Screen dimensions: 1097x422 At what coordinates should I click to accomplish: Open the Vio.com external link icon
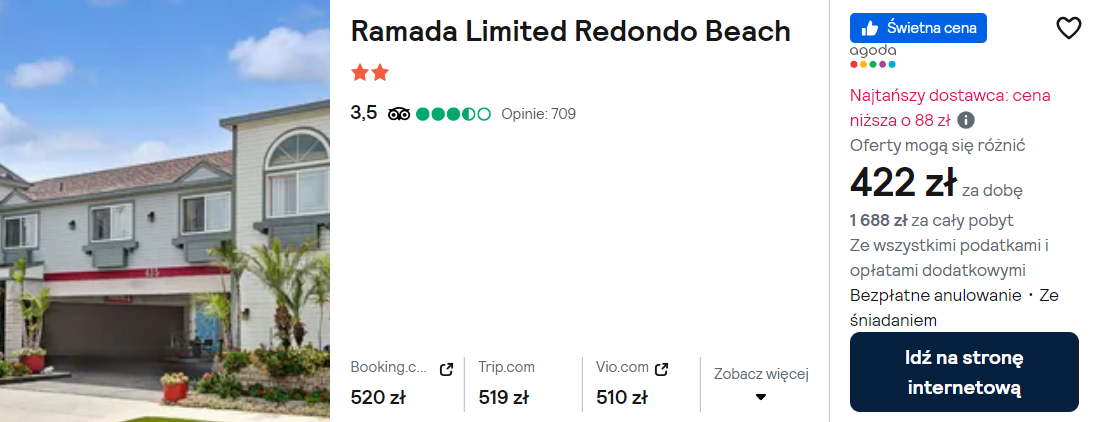tap(662, 367)
